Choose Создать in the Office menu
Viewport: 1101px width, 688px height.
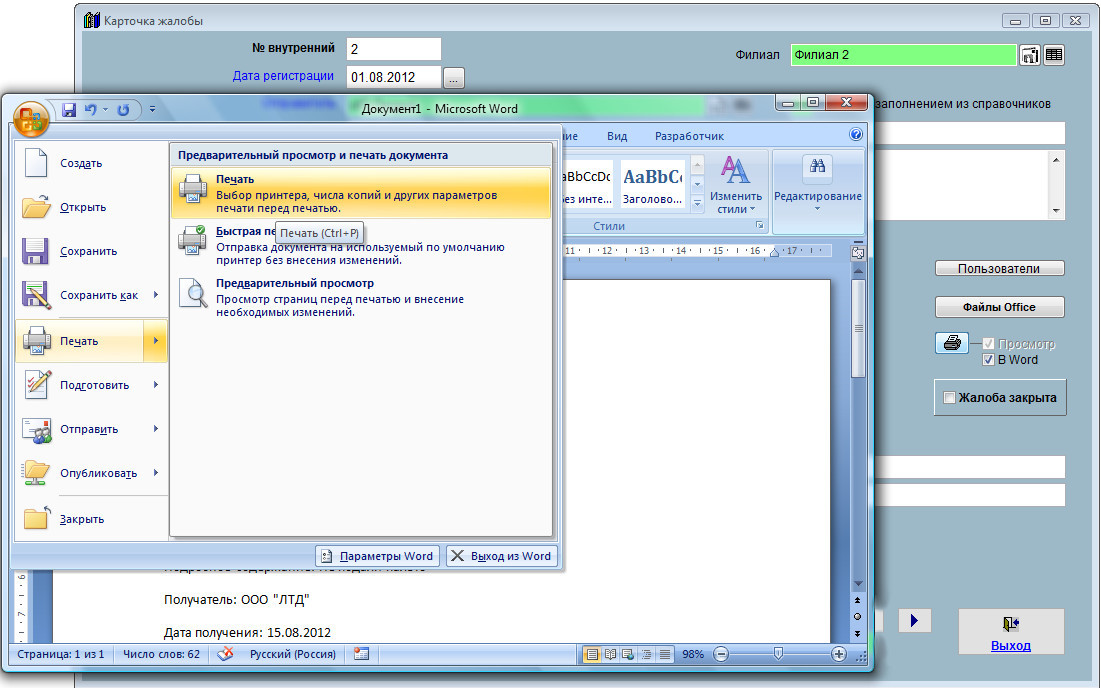(91, 163)
